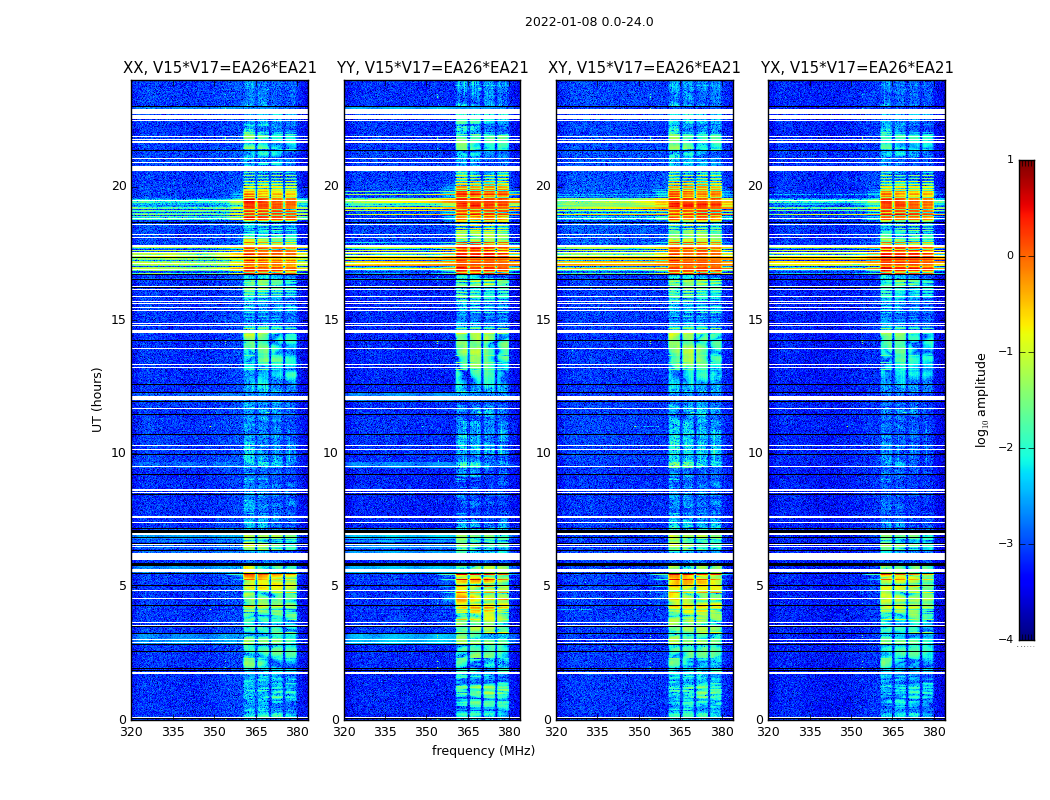
Task: Select the 'YY, V15*V17=EA26*EA21' panel title
Action: (x=432, y=68)
